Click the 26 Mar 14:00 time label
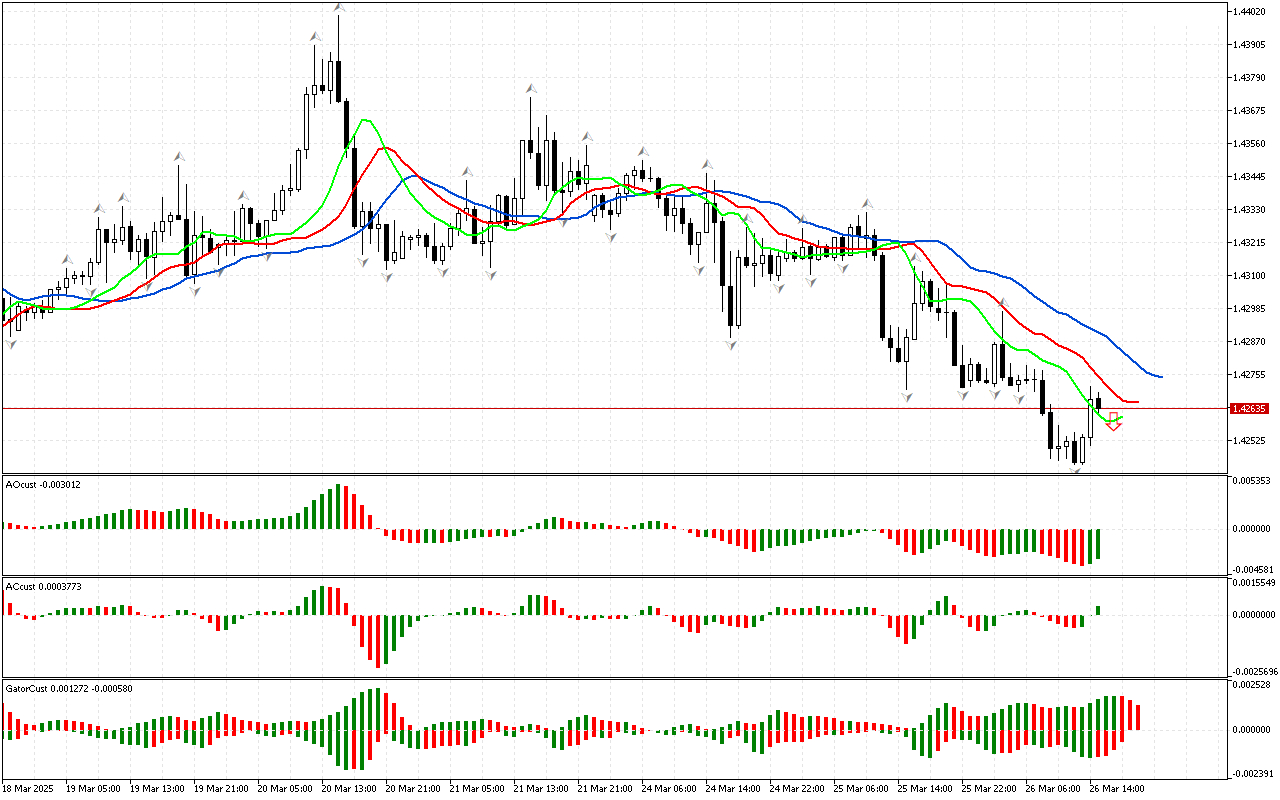The width and height of the screenshot is (1280, 800). pos(1116,788)
